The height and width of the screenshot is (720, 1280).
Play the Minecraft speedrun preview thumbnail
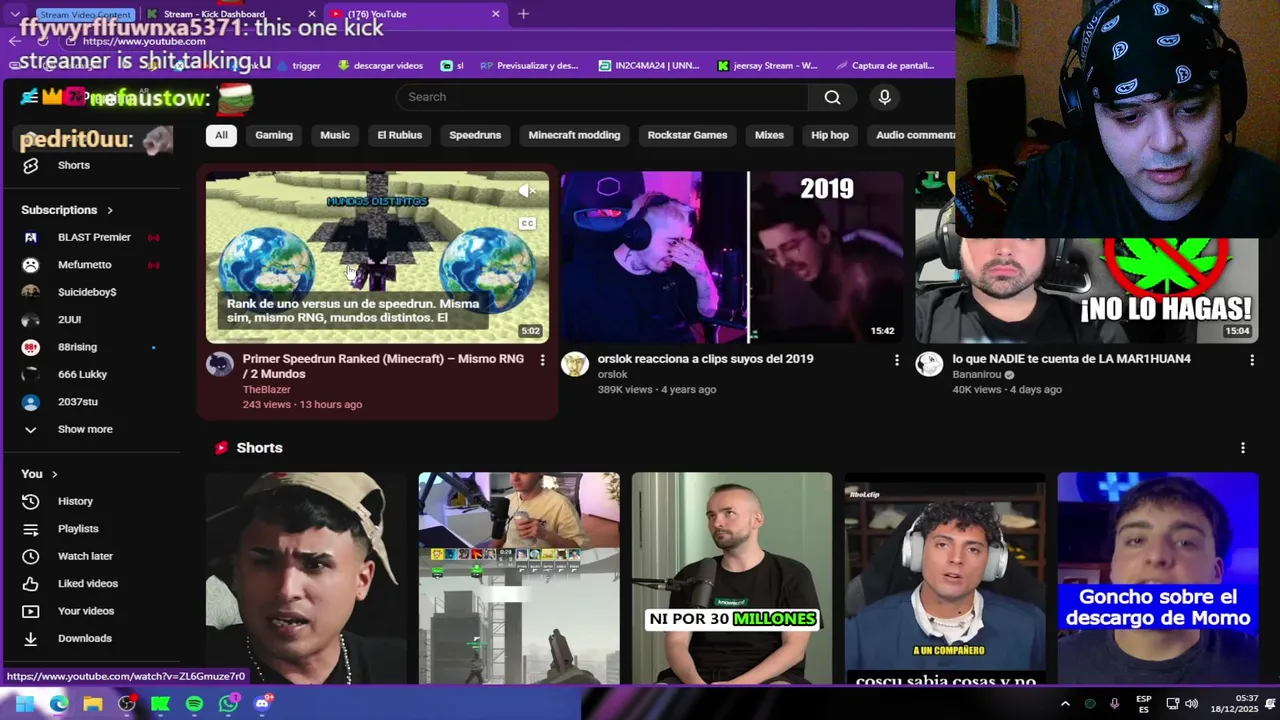pyautogui.click(x=377, y=257)
